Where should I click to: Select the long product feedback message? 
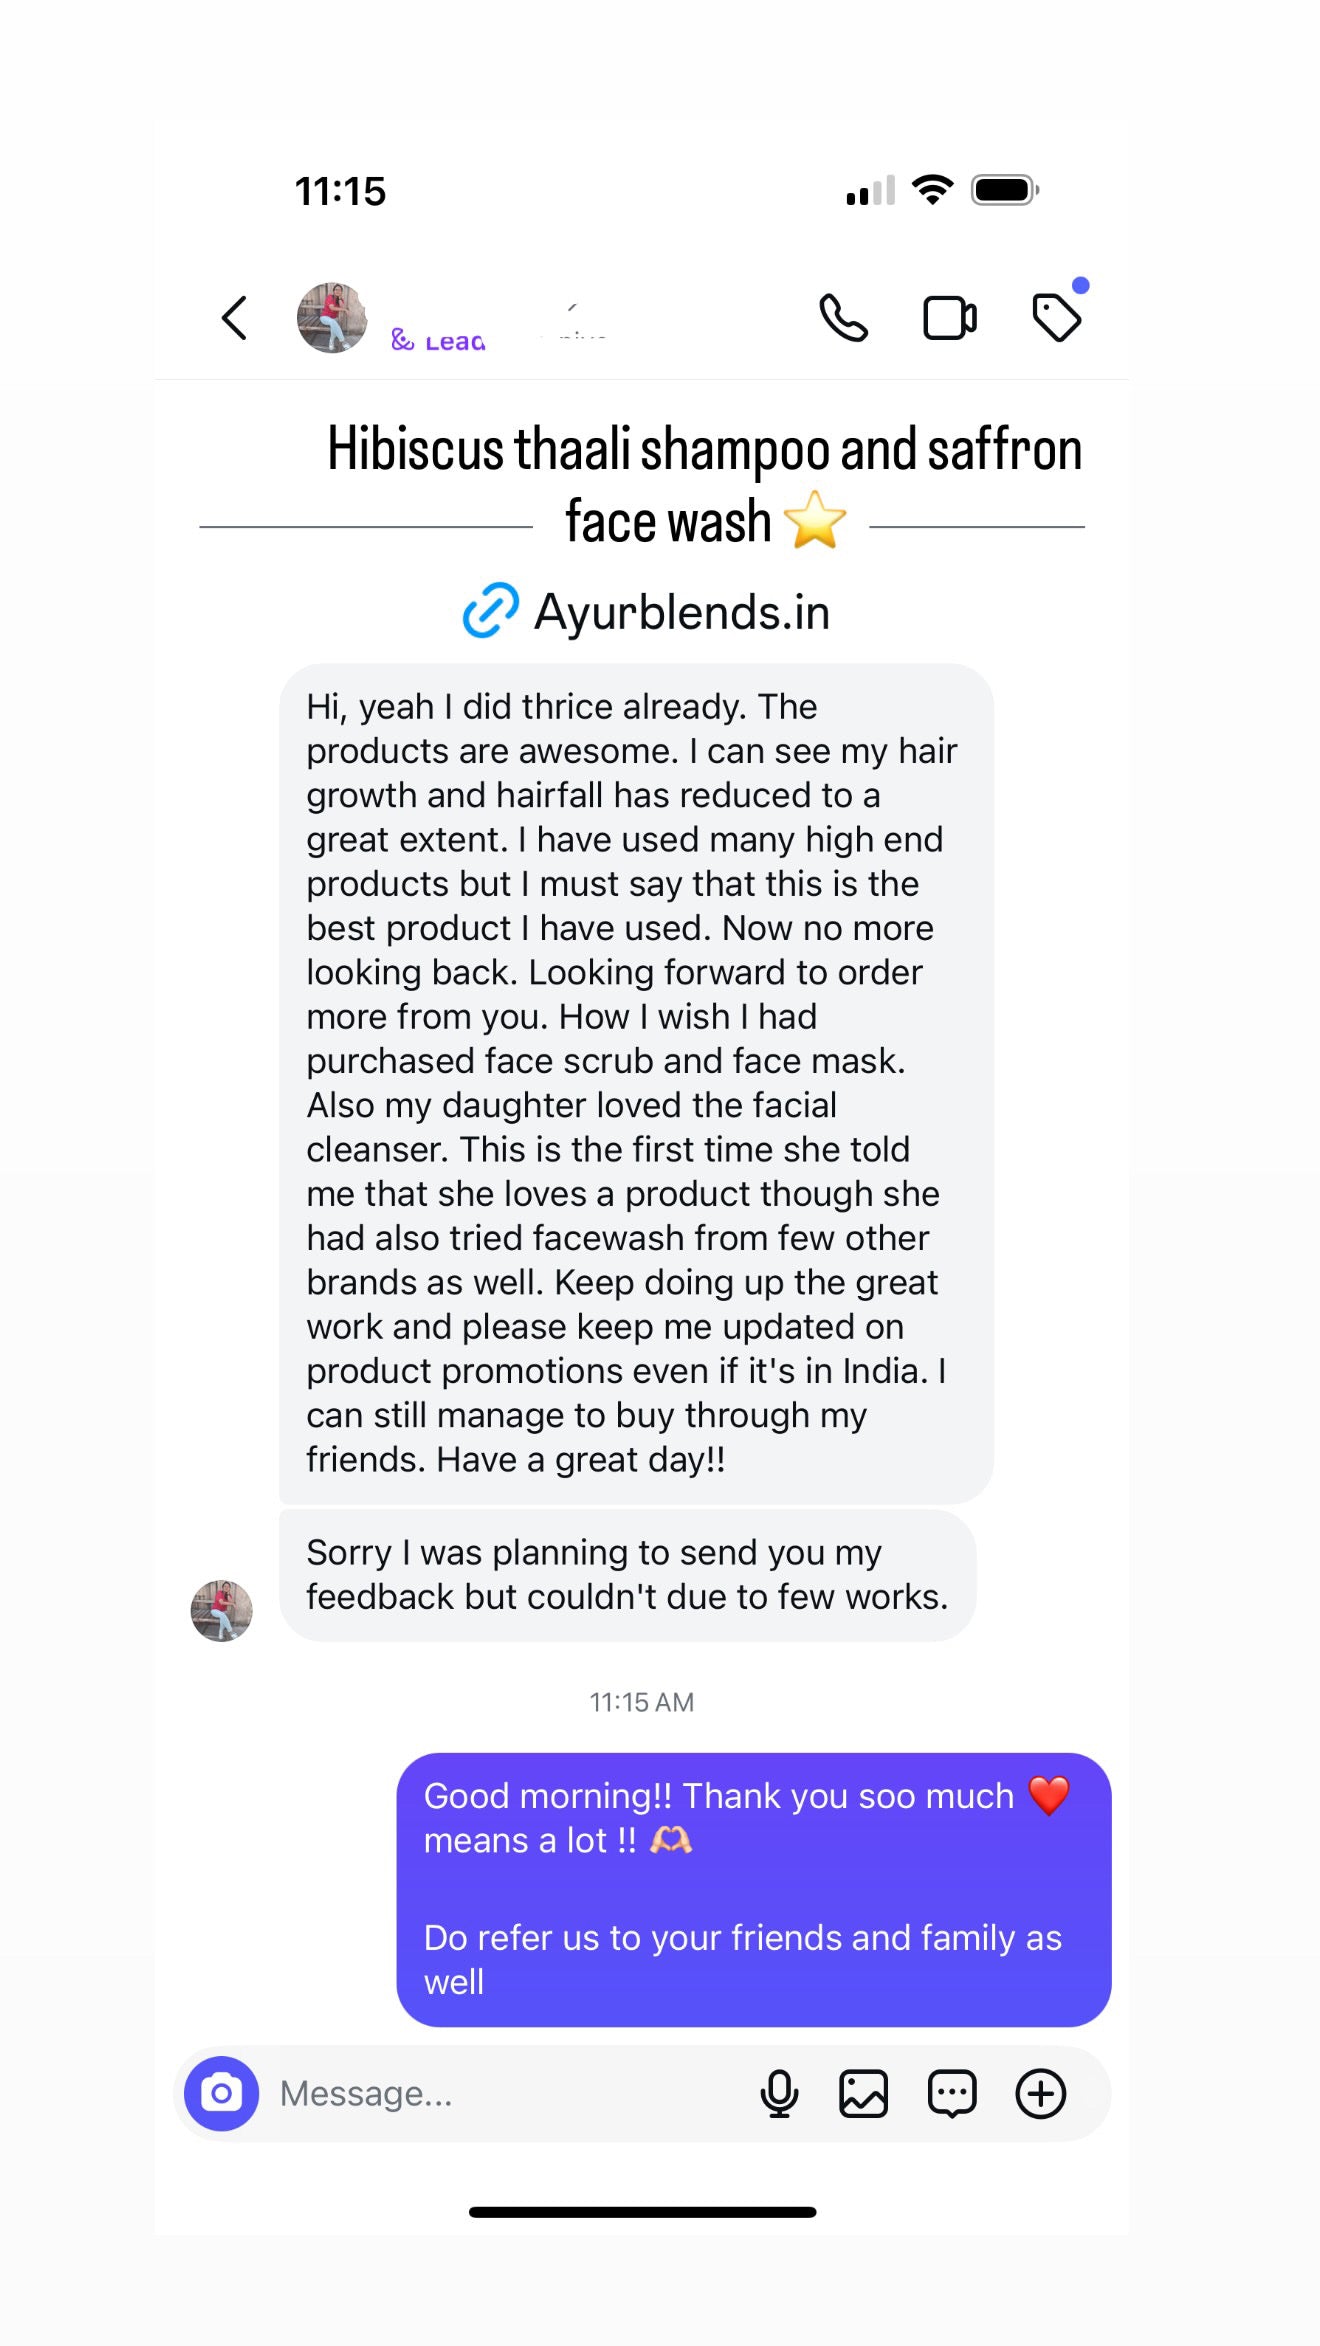(635, 1083)
